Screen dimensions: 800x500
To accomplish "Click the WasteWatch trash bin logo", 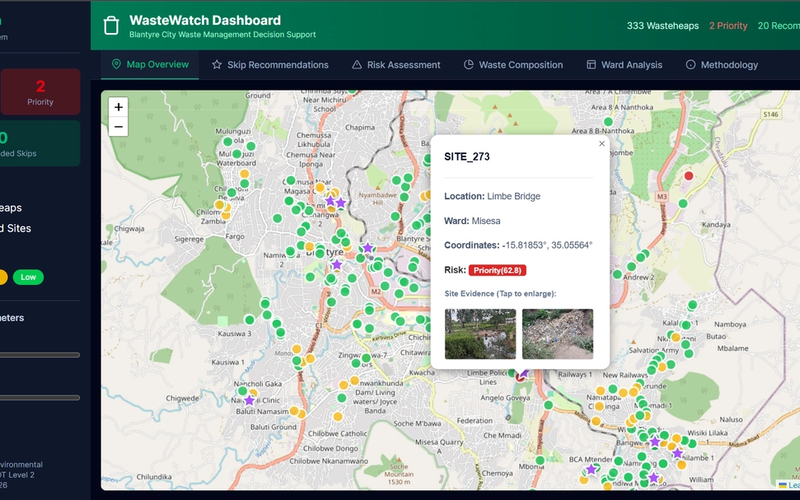I will click(x=112, y=25).
